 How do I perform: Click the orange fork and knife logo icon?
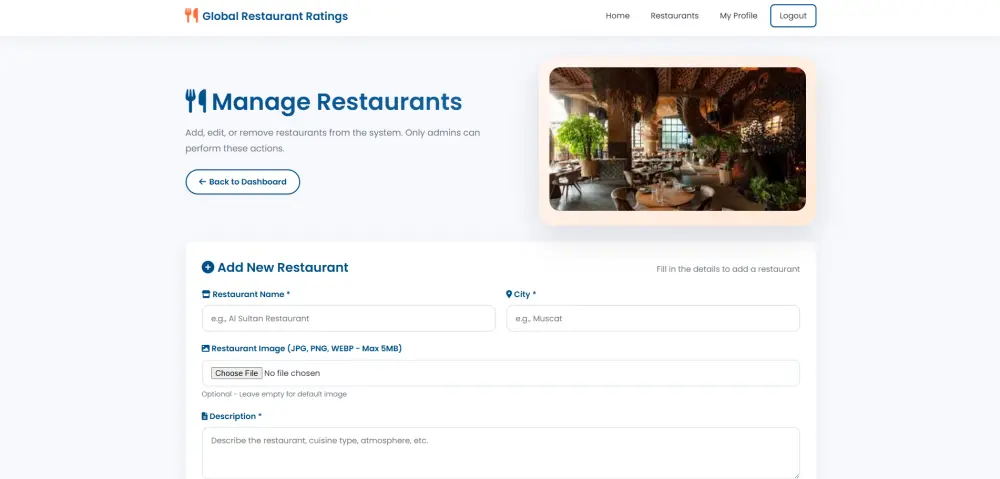(x=191, y=15)
